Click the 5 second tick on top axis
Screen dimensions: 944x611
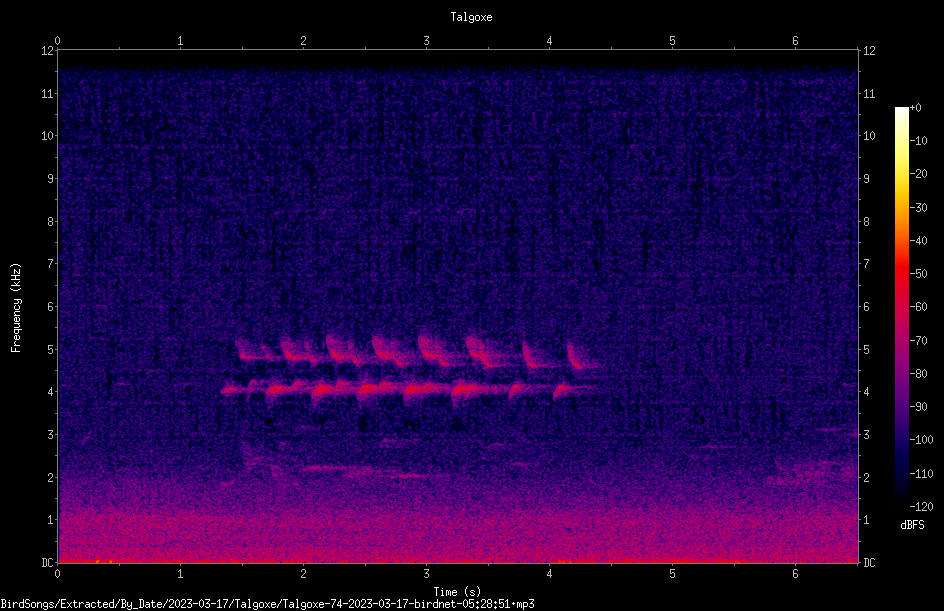[672, 41]
